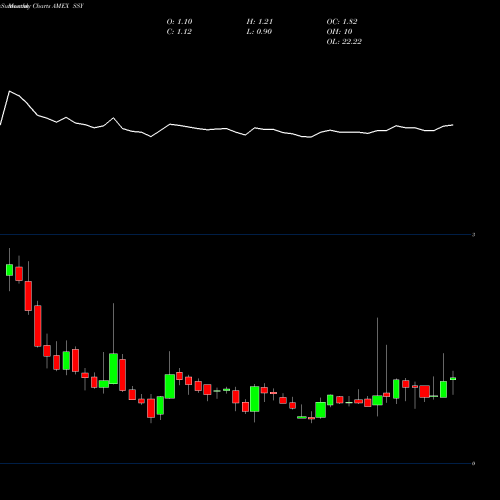Click the last green candle on the right
This screenshot has height=500, width=500.
(453, 379)
